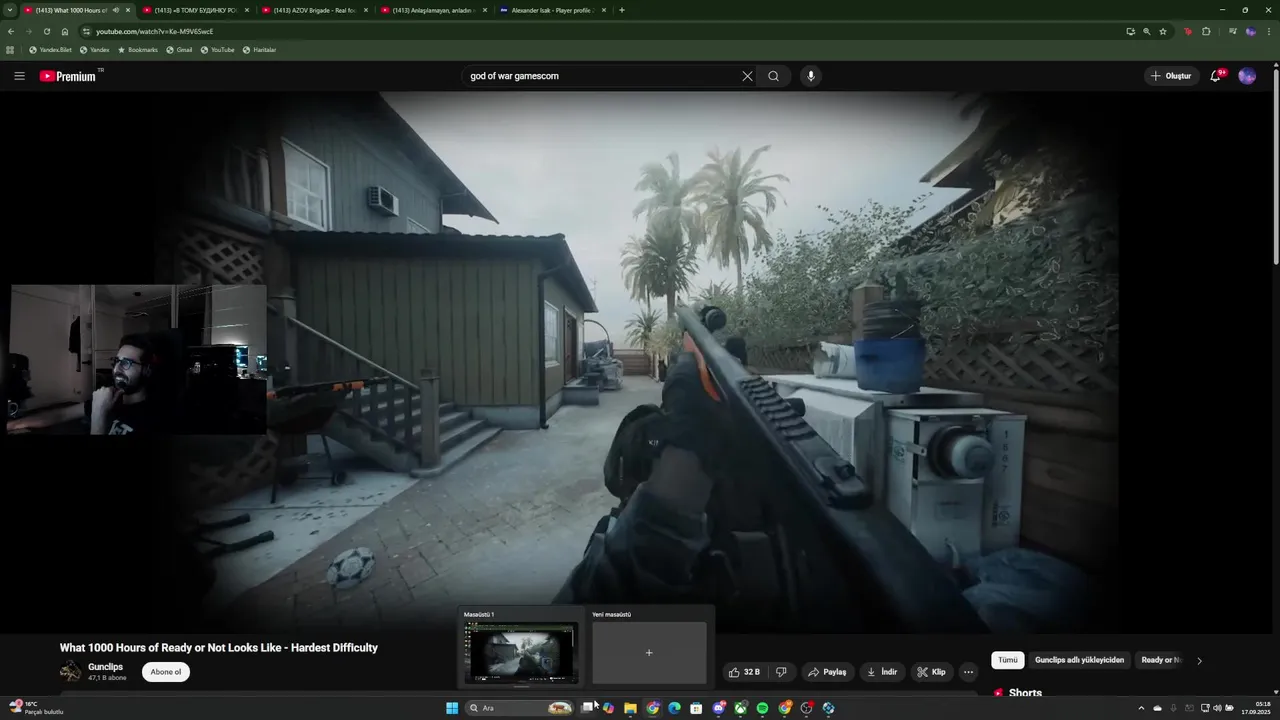The width and height of the screenshot is (1280, 720).
Task: Open more actions (three dots) under video
Action: [968, 672]
